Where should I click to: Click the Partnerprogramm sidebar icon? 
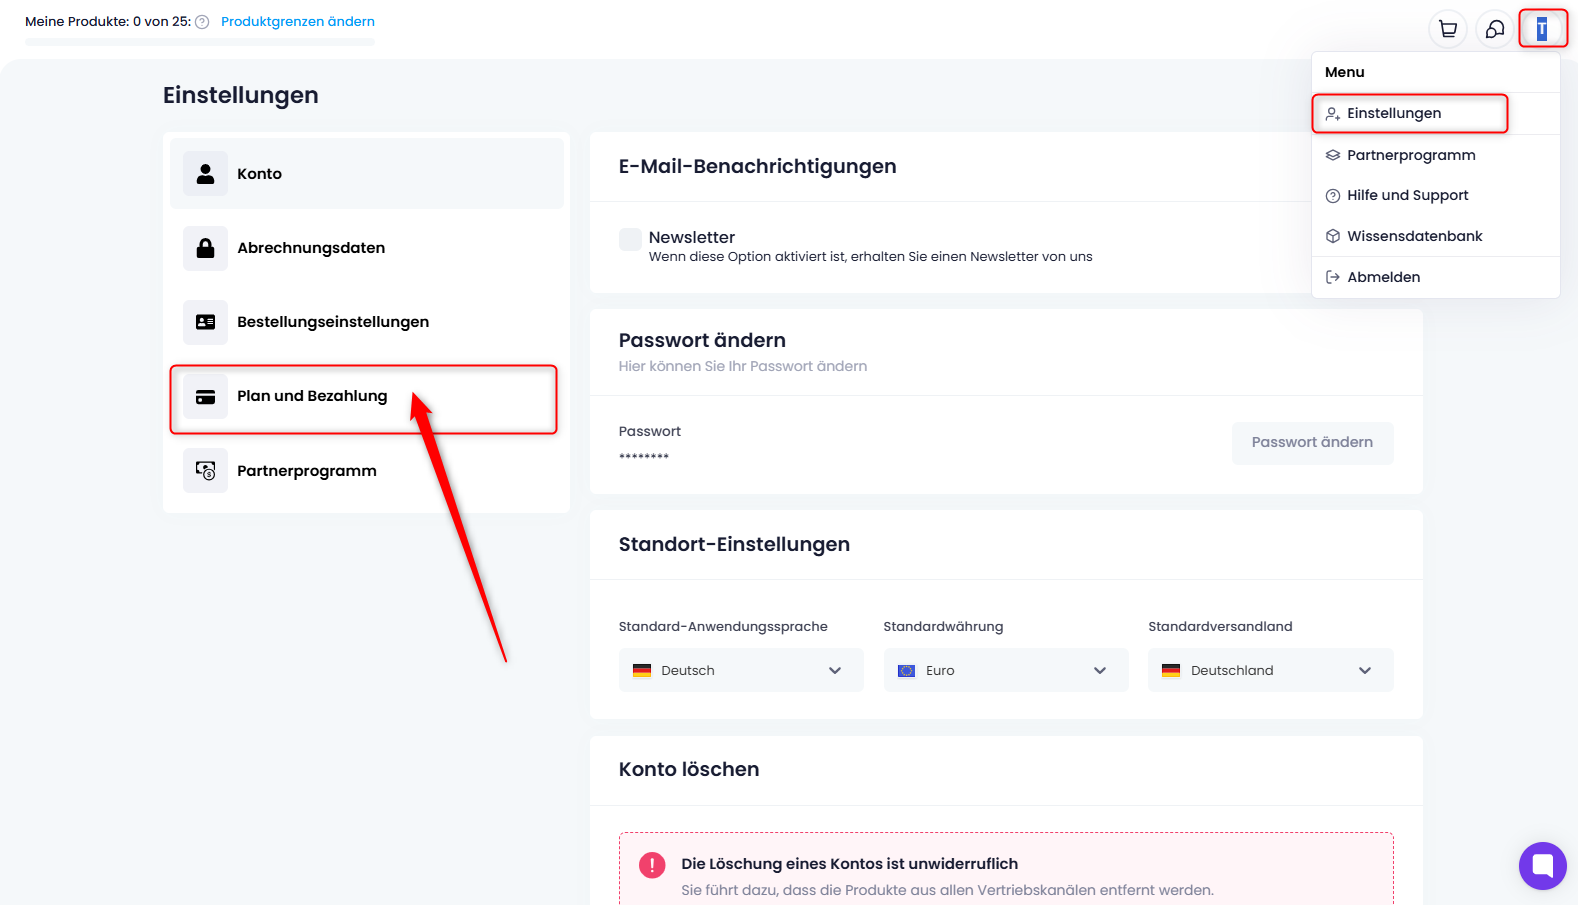(205, 471)
